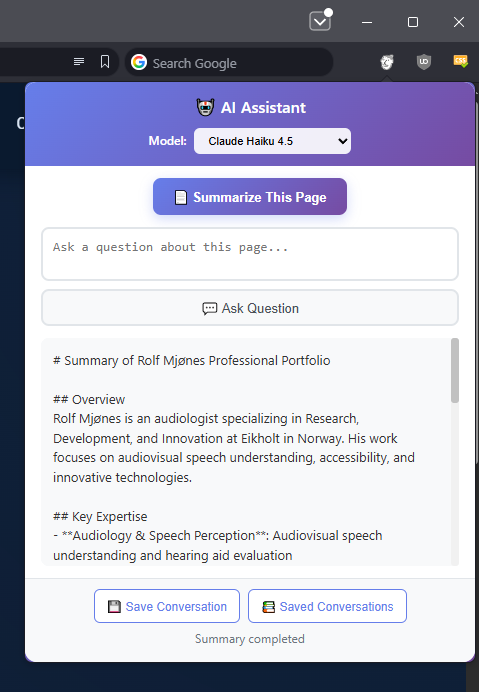Open the AI Assistant extension icon
This screenshot has width=479, height=692.
[x=387, y=62]
